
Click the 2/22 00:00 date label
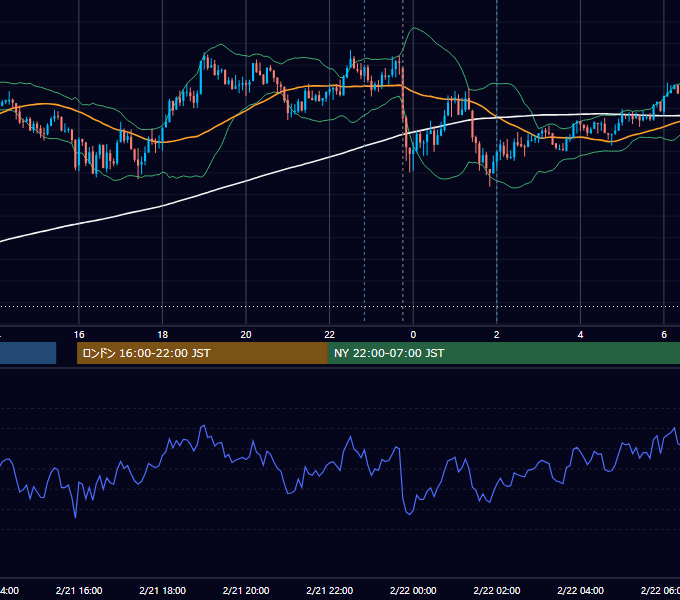pyautogui.click(x=413, y=590)
